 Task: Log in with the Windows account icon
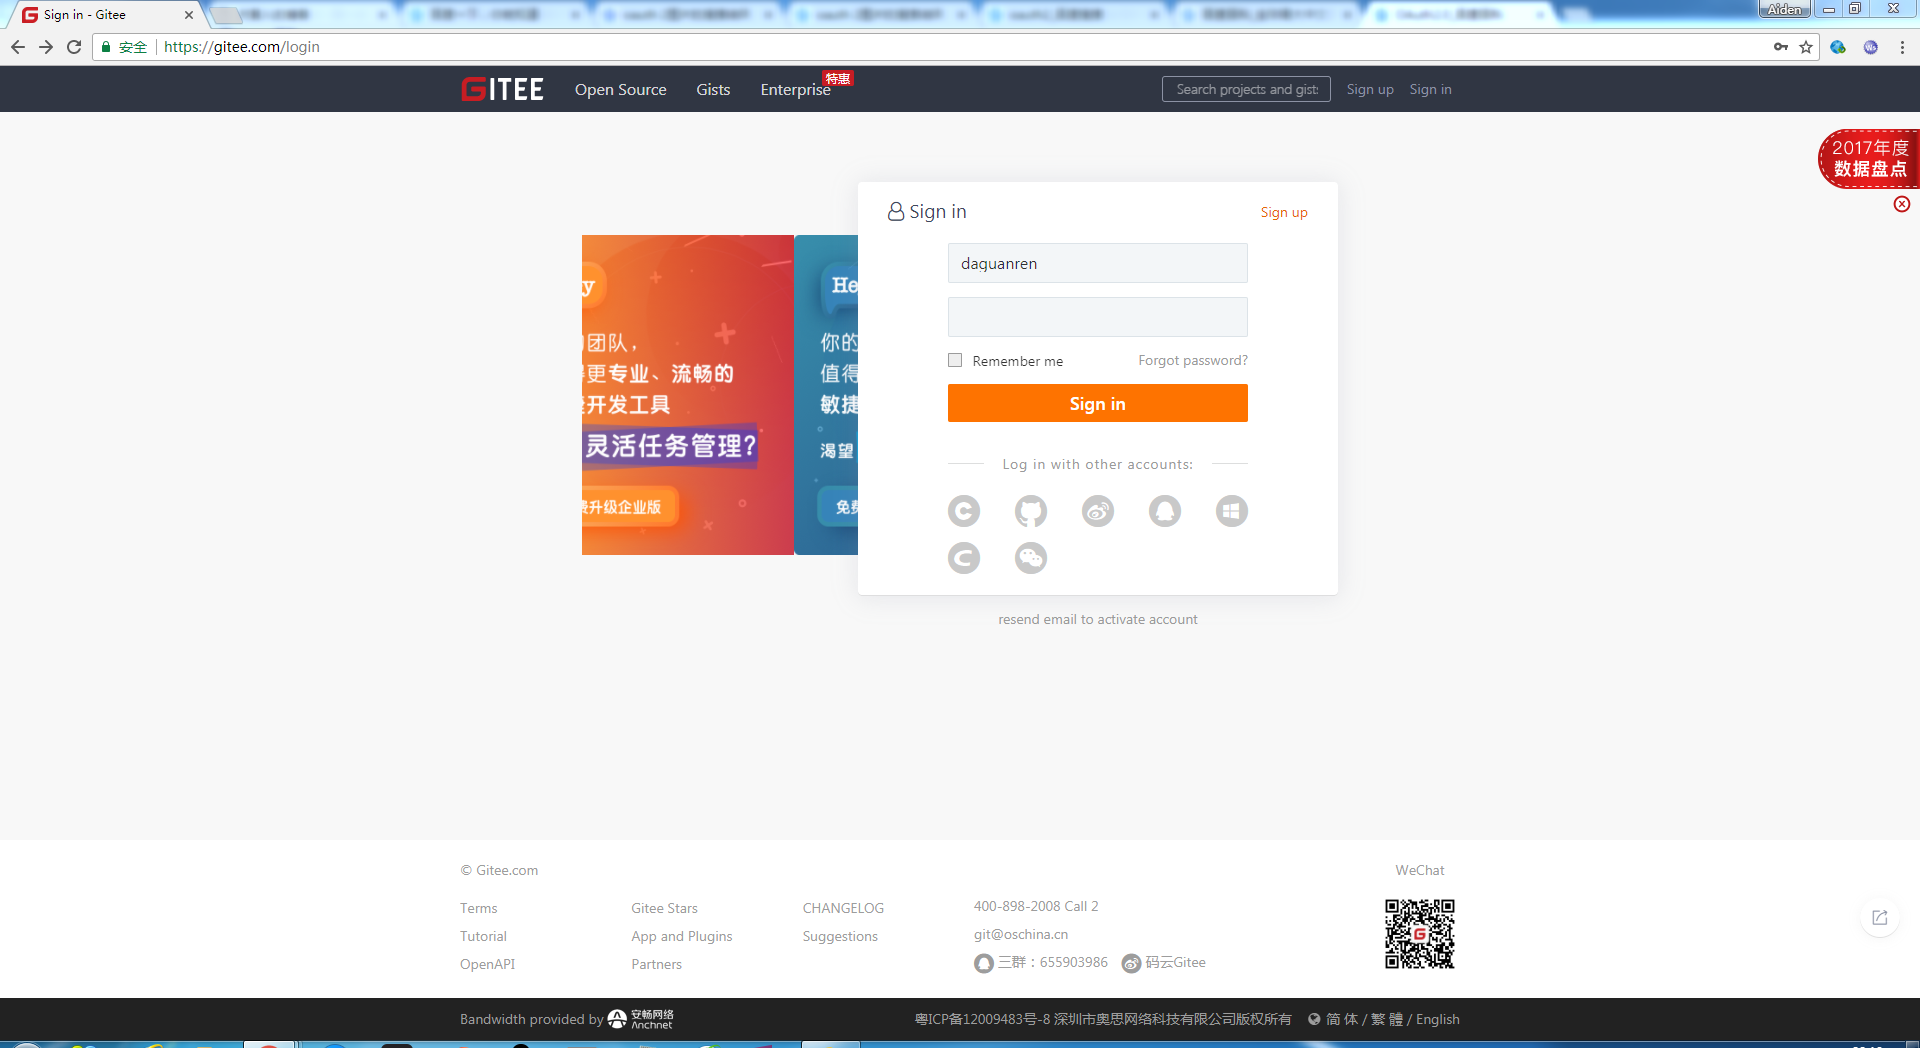click(x=1232, y=511)
